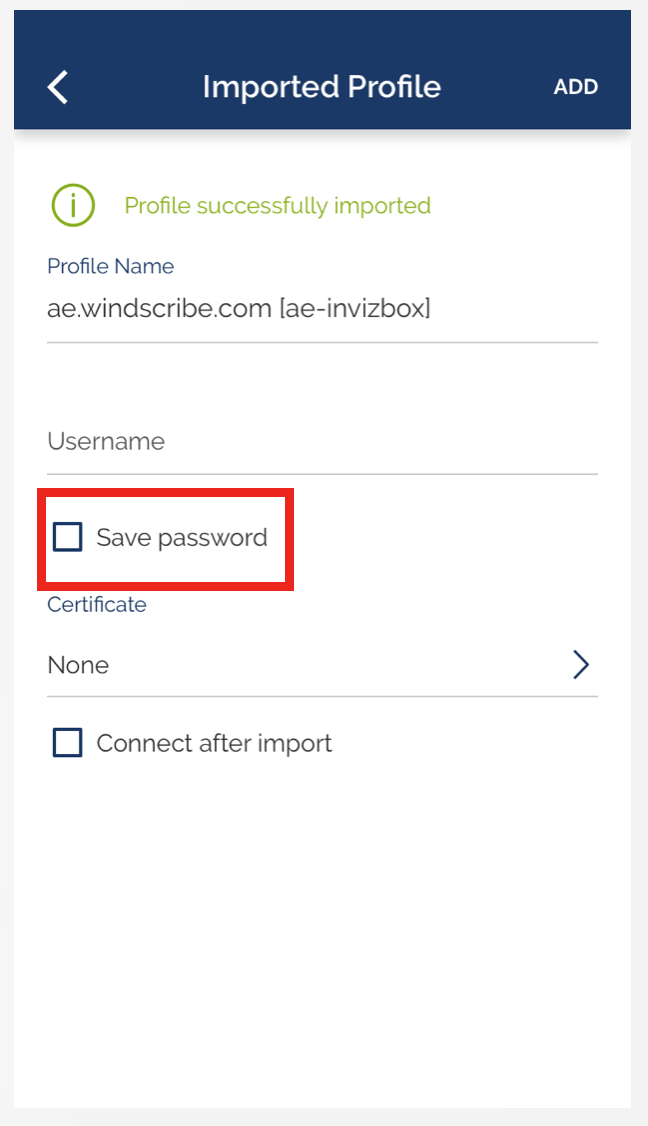648x1126 pixels.
Task: Expand Certificate options via right chevron
Action: click(x=581, y=665)
